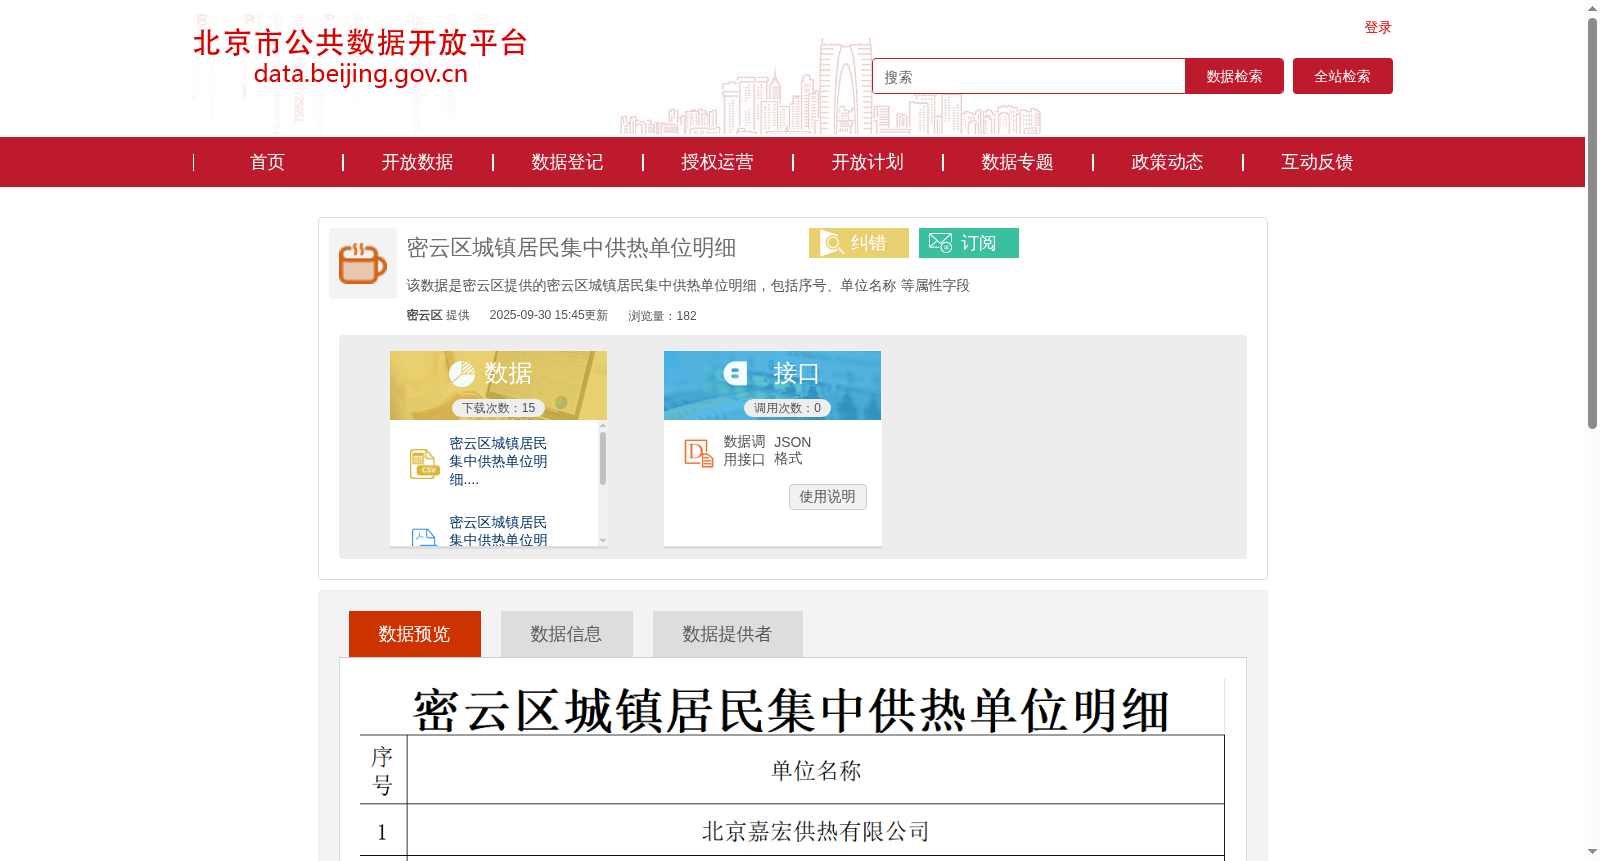
Task: Click the preview heading 密云区城镇居民集中供热单位明细
Action: [791, 711]
